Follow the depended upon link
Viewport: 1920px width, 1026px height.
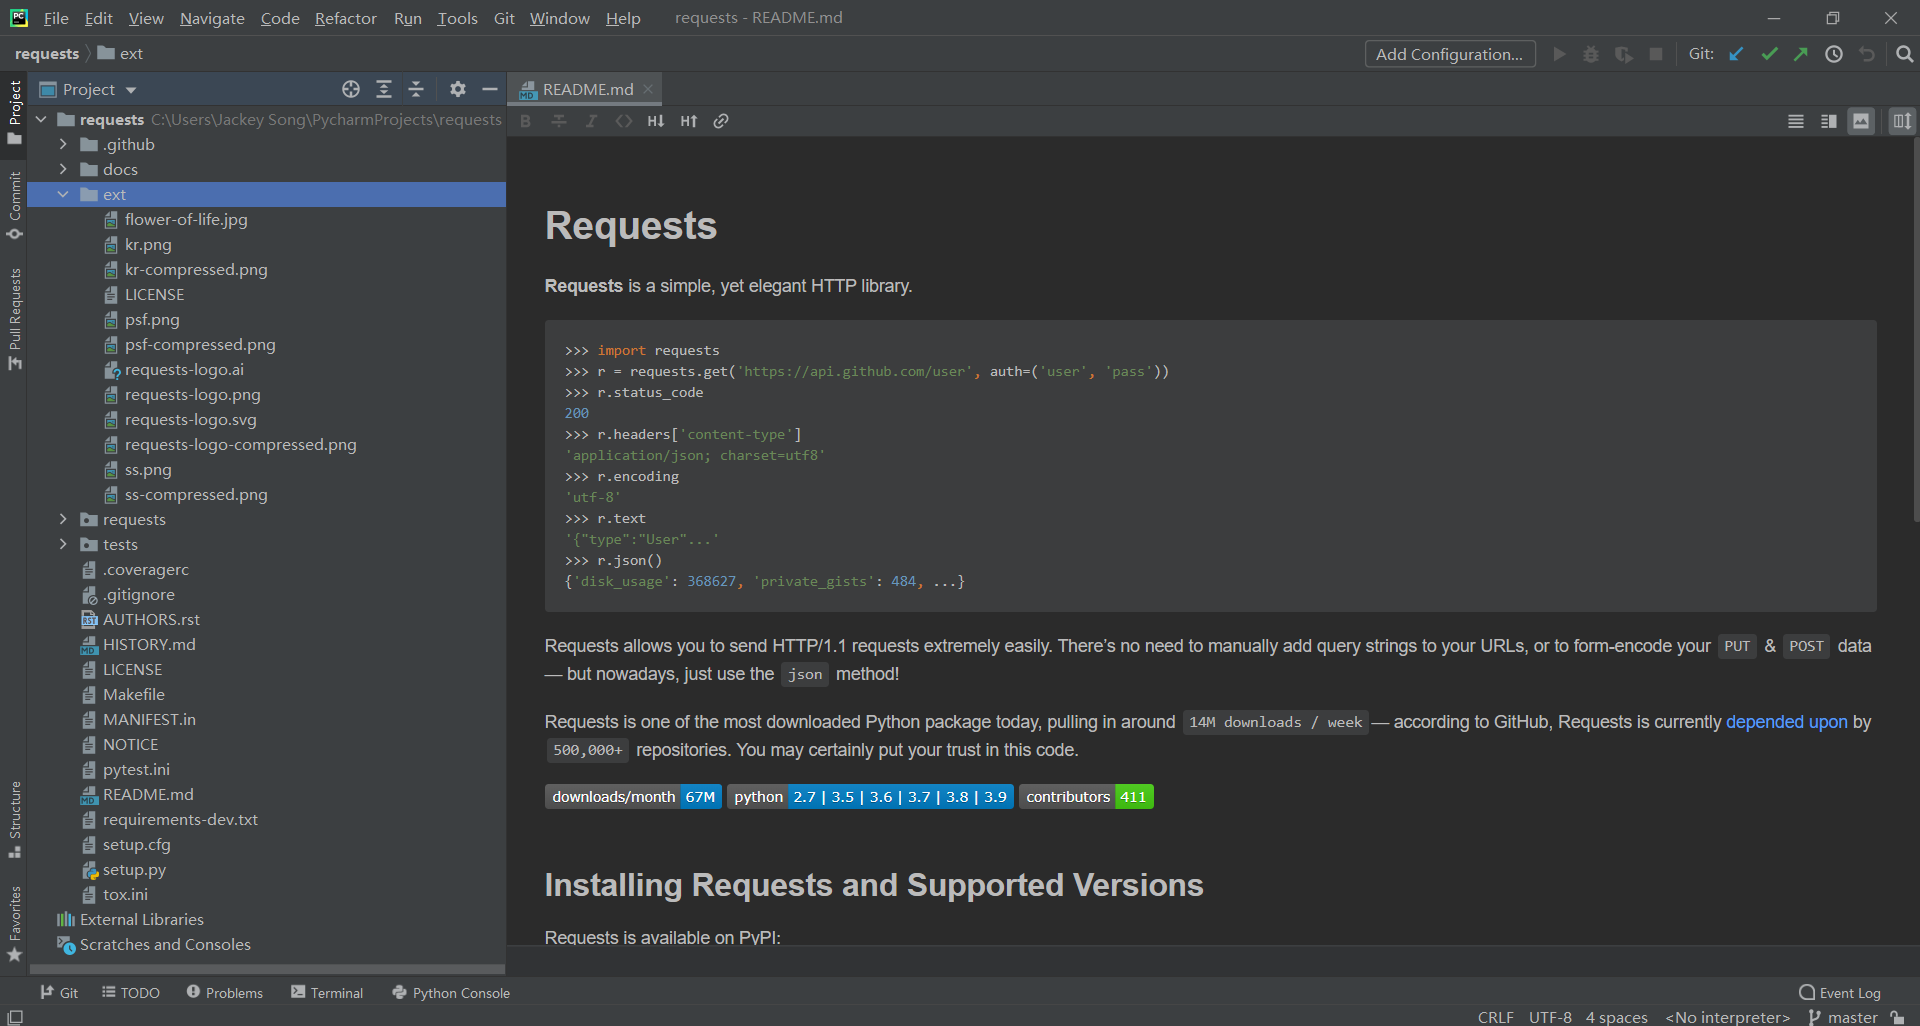point(1786,722)
